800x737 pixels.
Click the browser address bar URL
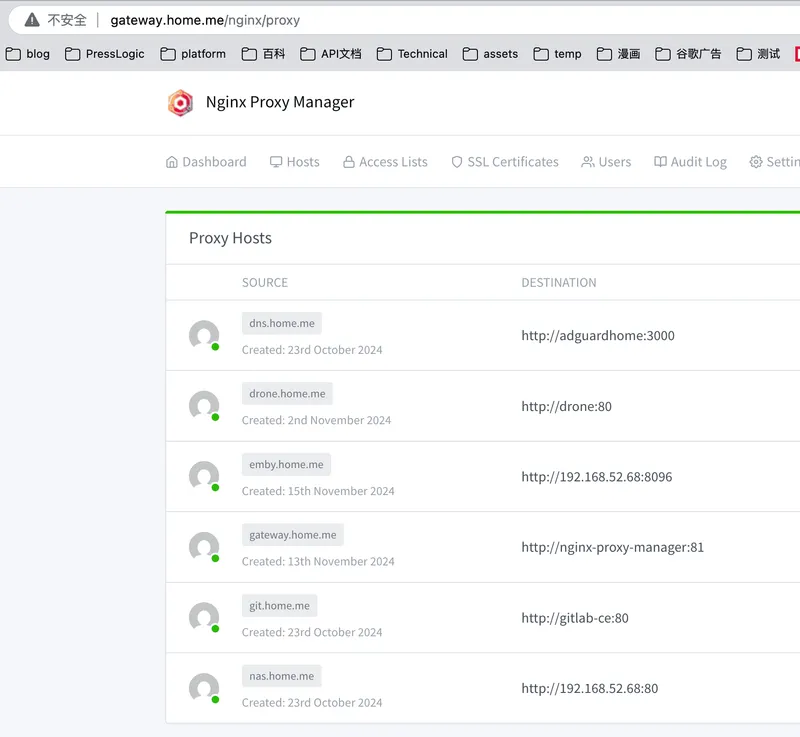pos(205,20)
